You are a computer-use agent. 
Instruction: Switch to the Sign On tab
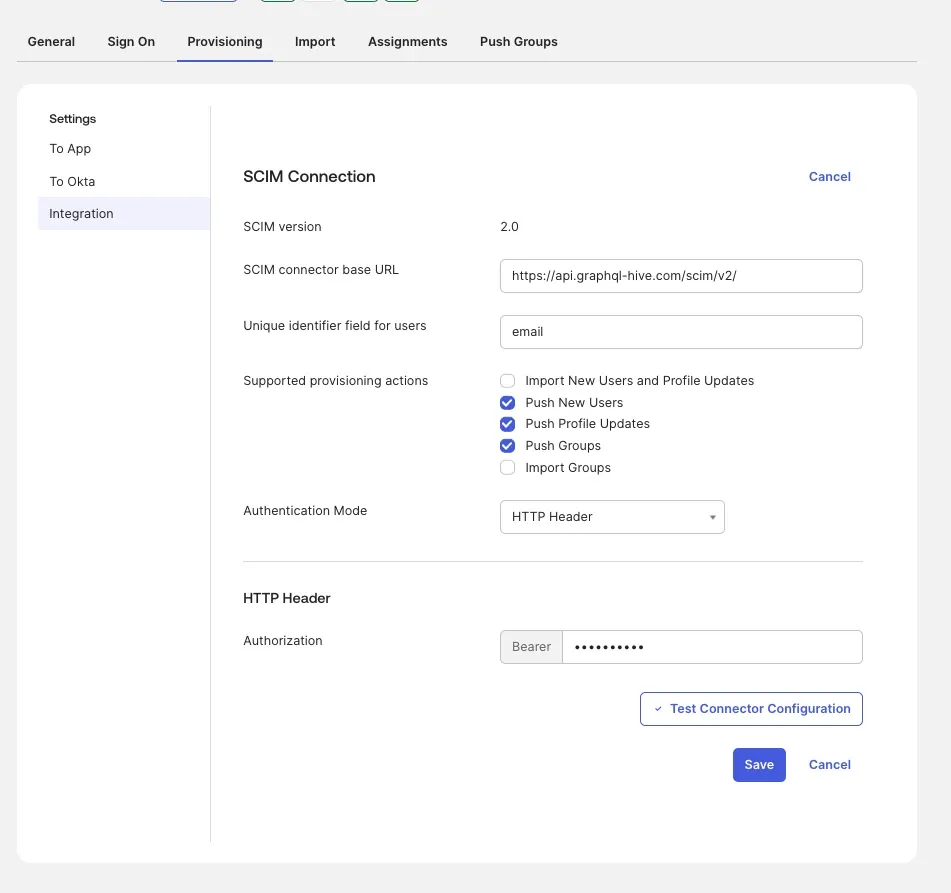pyautogui.click(x=131, y=42)
